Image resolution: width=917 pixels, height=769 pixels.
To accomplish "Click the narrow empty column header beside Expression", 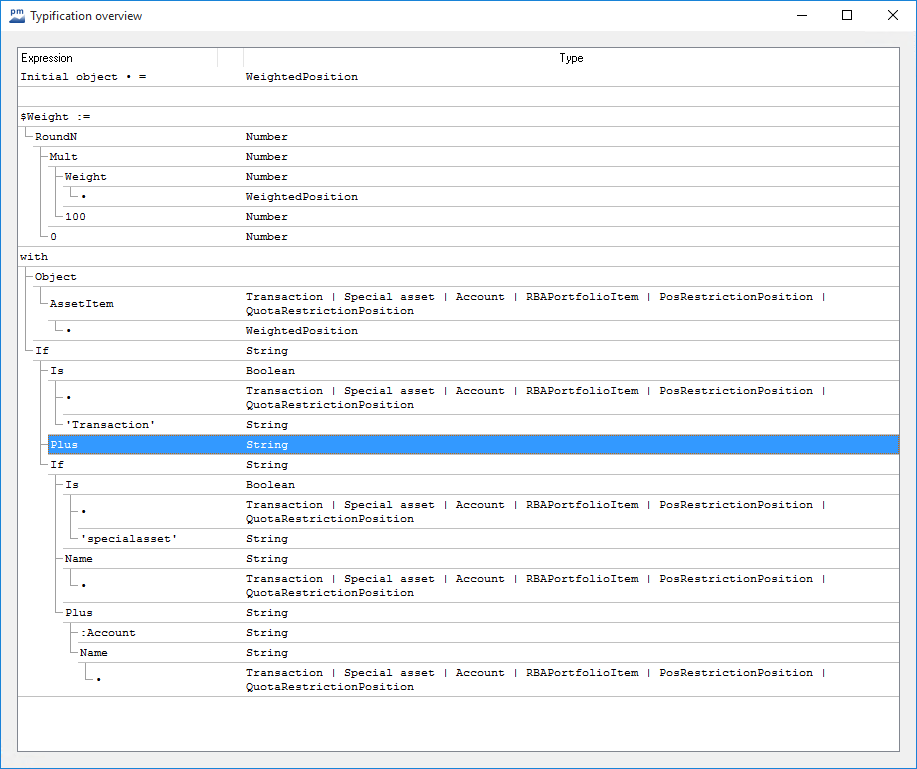I will point(230,58).
